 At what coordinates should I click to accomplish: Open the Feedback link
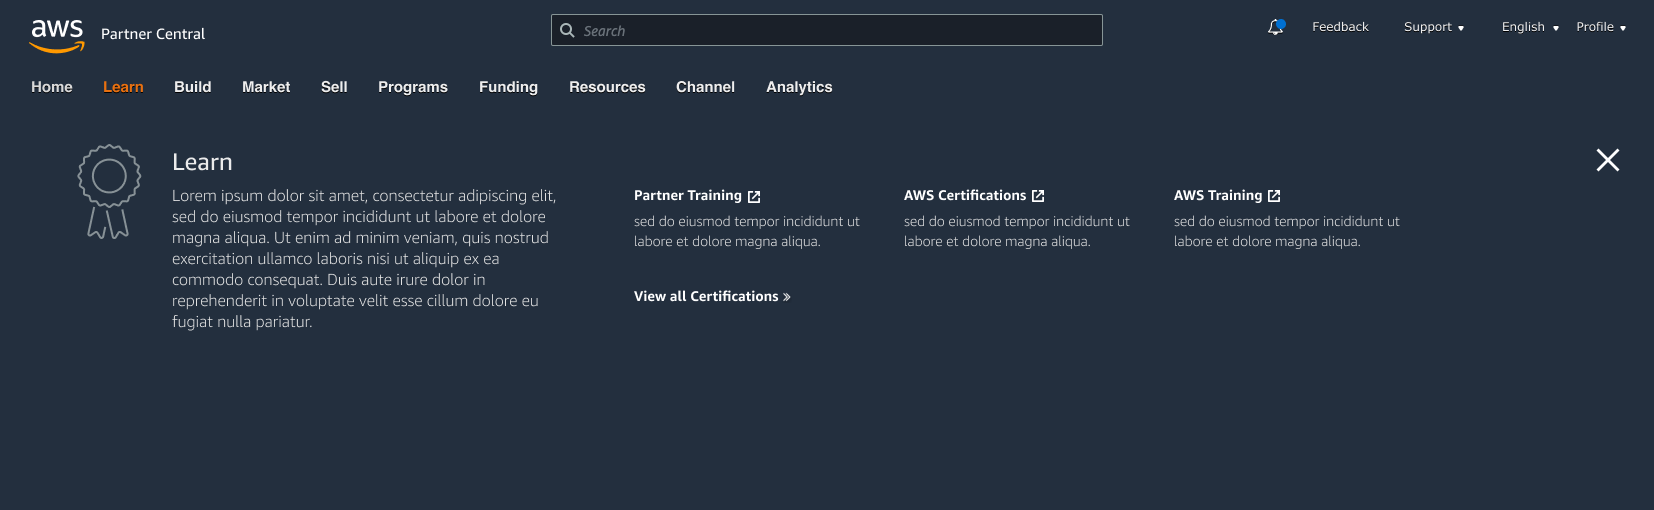[1340, 27]
